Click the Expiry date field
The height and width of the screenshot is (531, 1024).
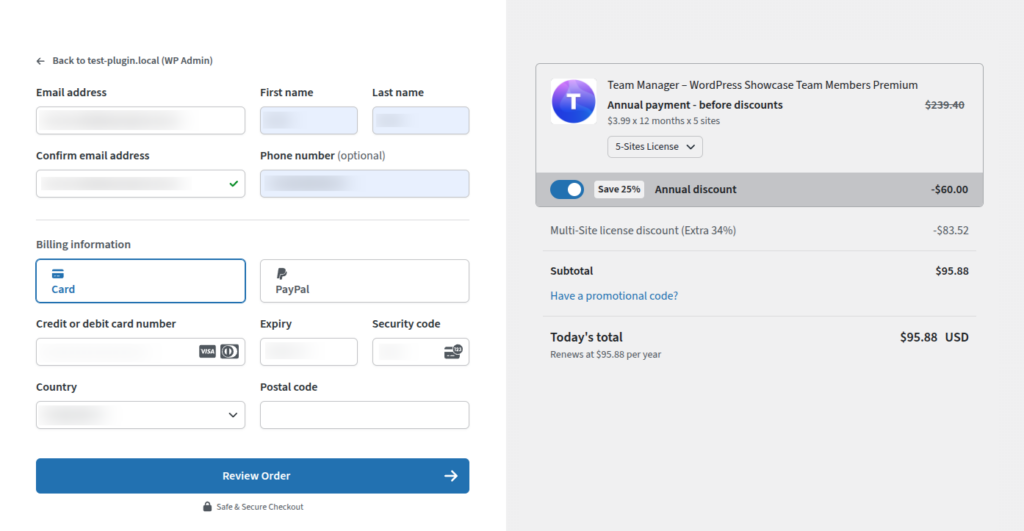pyautogui.click(x=308, y=352)
